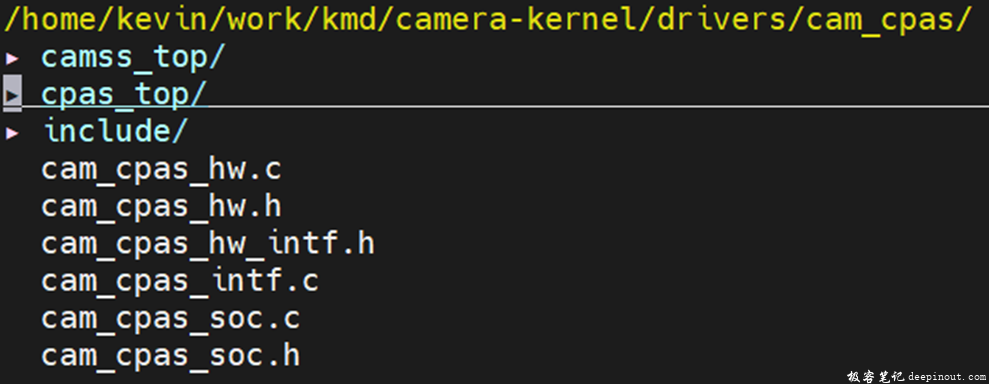This screenshot has height=384, width=989.
Task: Open the cam_cpas_soc.c file
Action: click(x=170, y=318)
